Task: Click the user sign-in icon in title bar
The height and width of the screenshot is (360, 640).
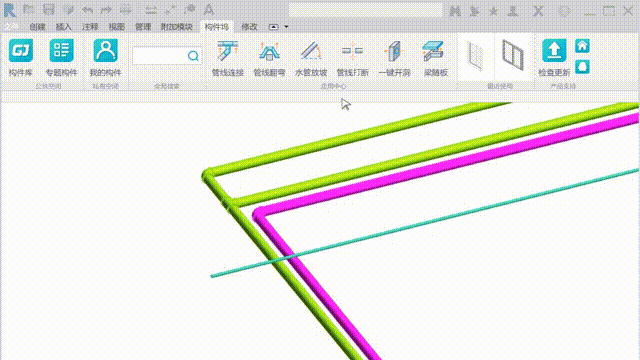Action: [513, 11]
